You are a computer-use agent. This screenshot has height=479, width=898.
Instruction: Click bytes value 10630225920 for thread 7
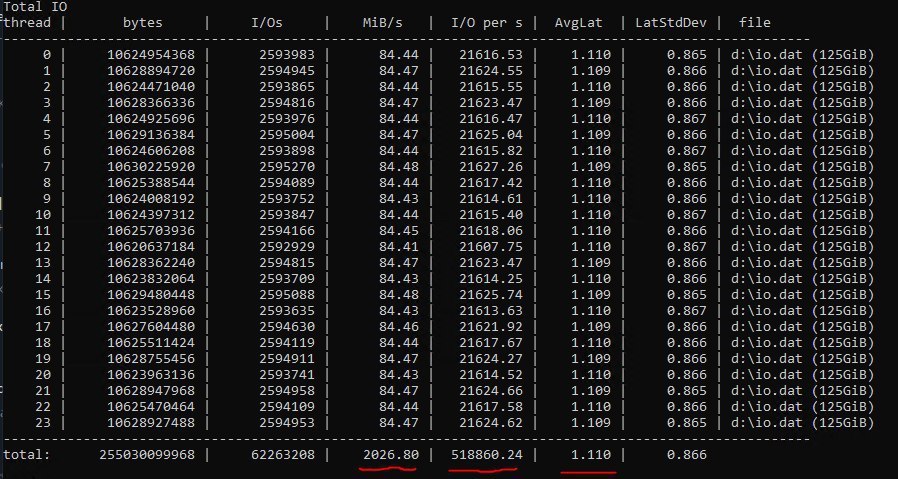(x=151, y=167)
